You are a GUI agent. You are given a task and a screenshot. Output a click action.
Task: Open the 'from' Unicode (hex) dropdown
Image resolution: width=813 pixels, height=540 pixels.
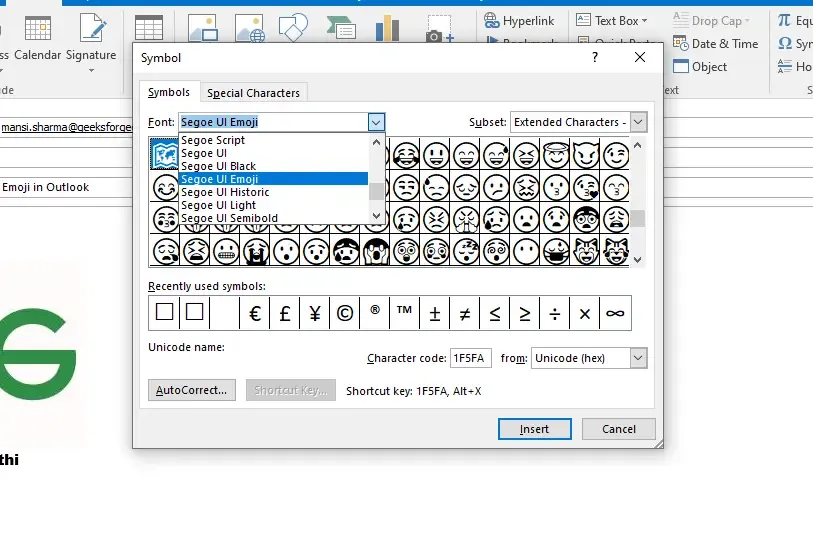638,358
